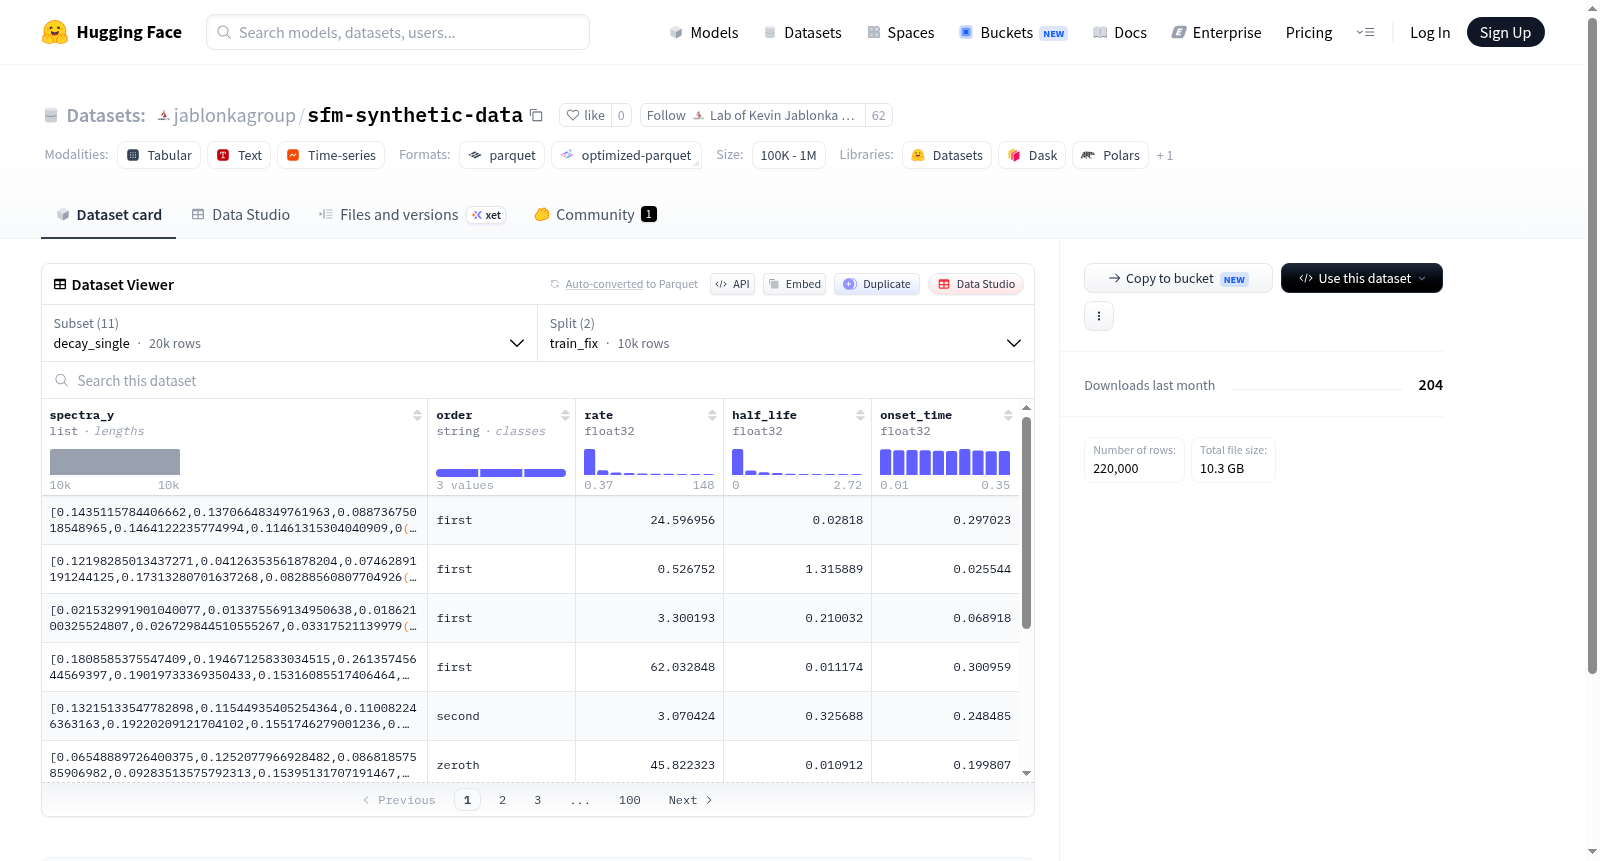Open Docs in top navigation

pos(1120,32)
